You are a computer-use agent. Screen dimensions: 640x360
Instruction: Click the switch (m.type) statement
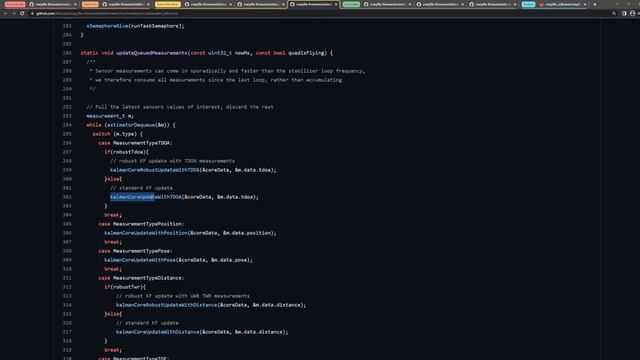tap(118, 134)
